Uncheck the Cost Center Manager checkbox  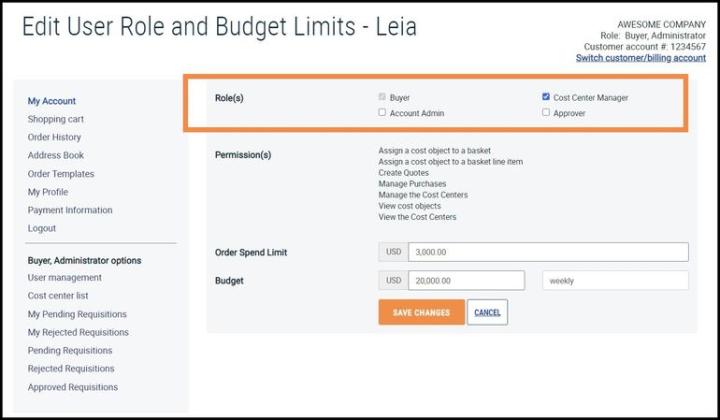(x=546, y=97)
